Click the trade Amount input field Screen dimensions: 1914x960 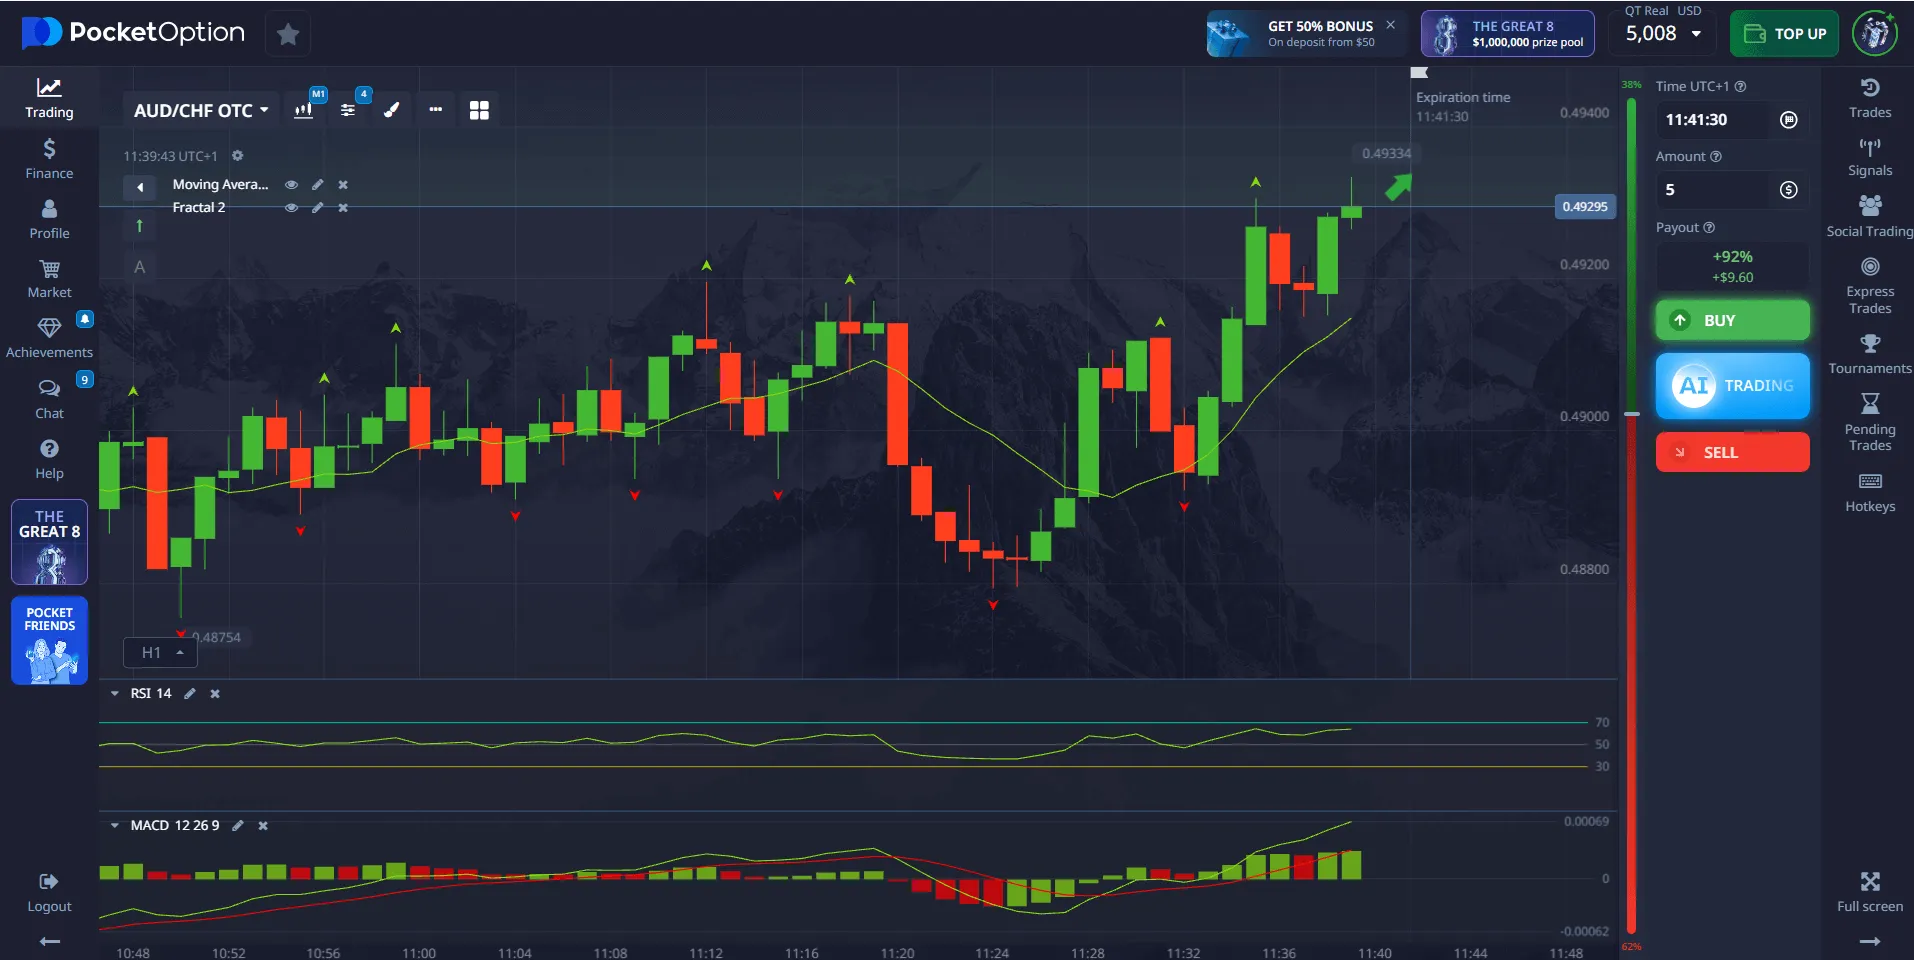click(1715, 190)
